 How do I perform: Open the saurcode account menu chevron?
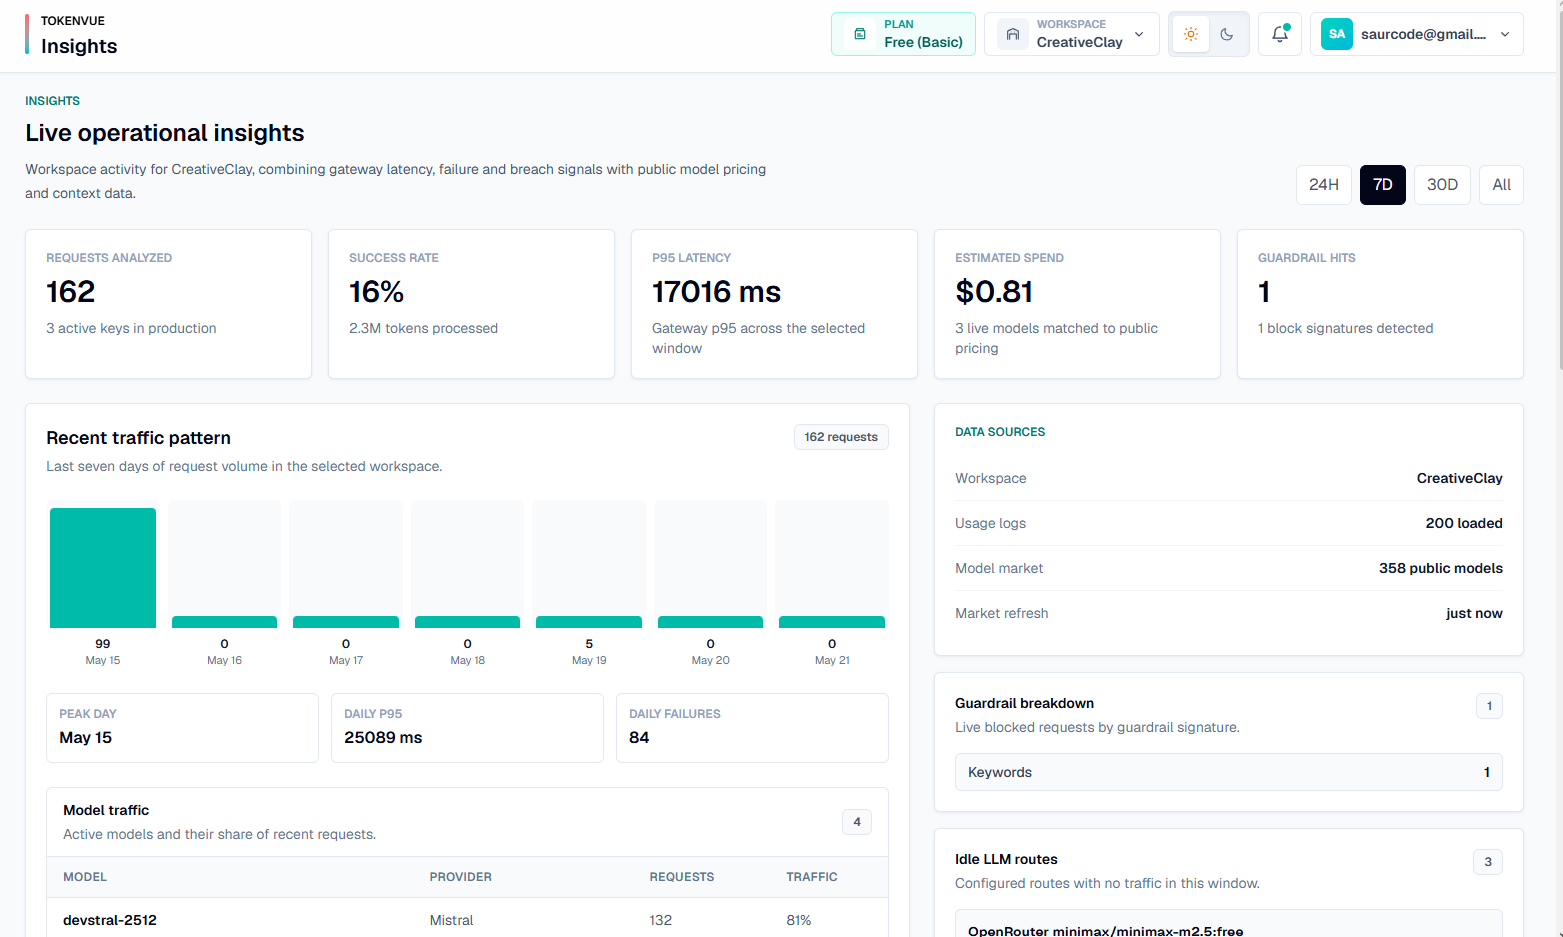[x=1505, y=34]
